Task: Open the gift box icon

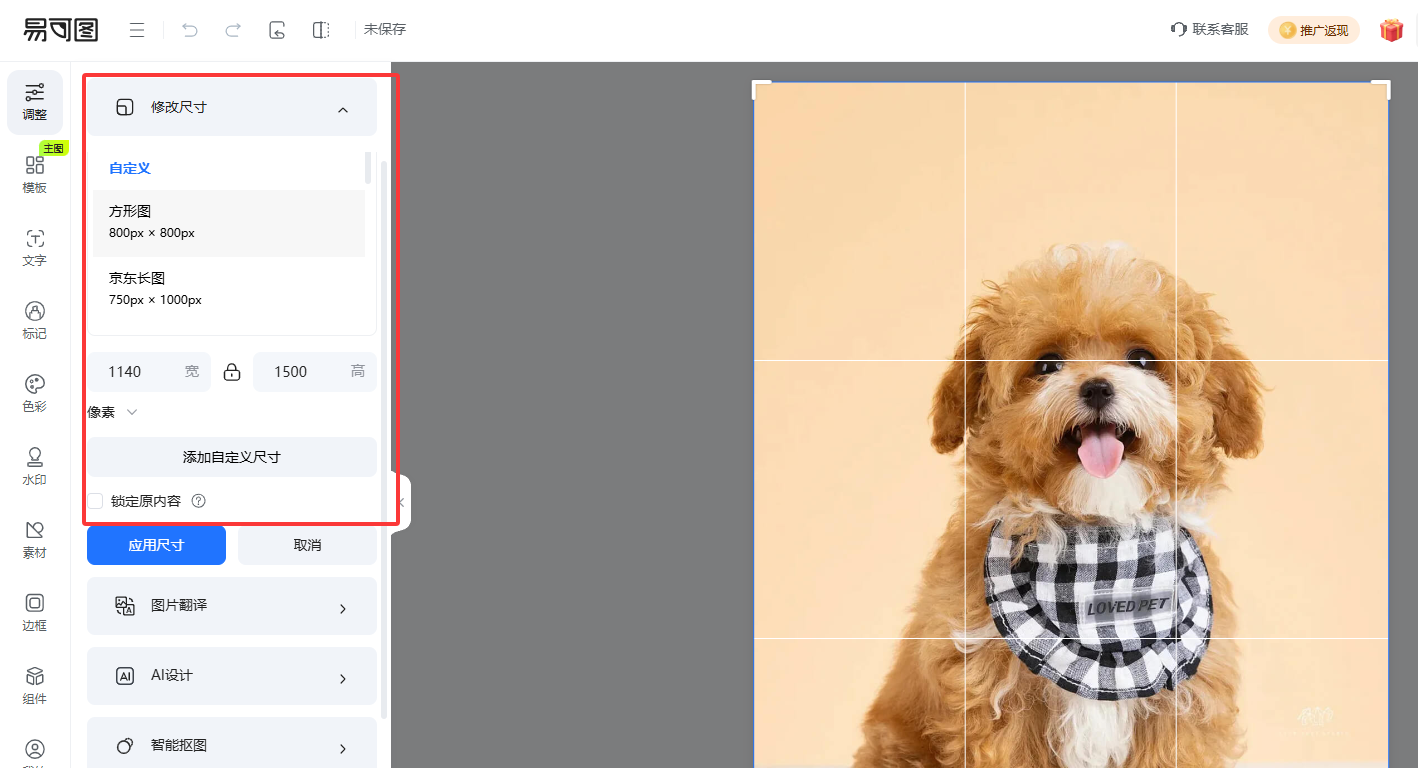Action: [x=1391, y=30]
